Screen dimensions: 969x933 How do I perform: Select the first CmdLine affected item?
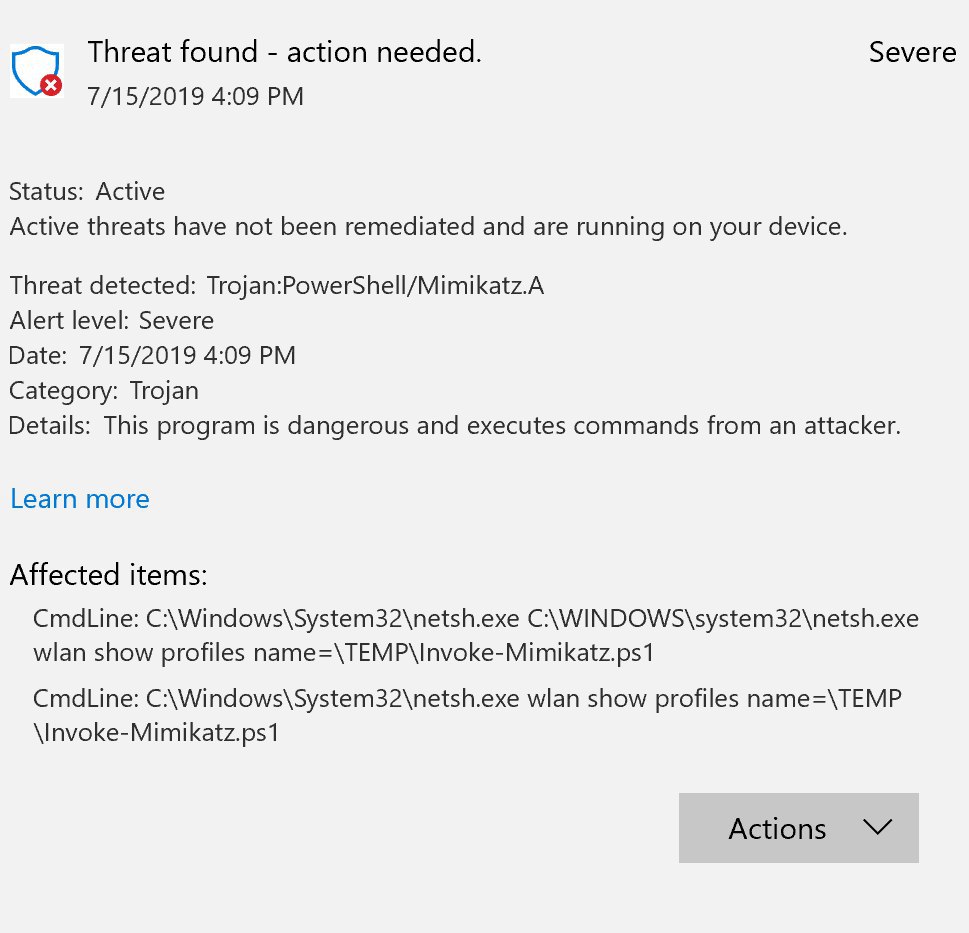[x=476, y=635]
